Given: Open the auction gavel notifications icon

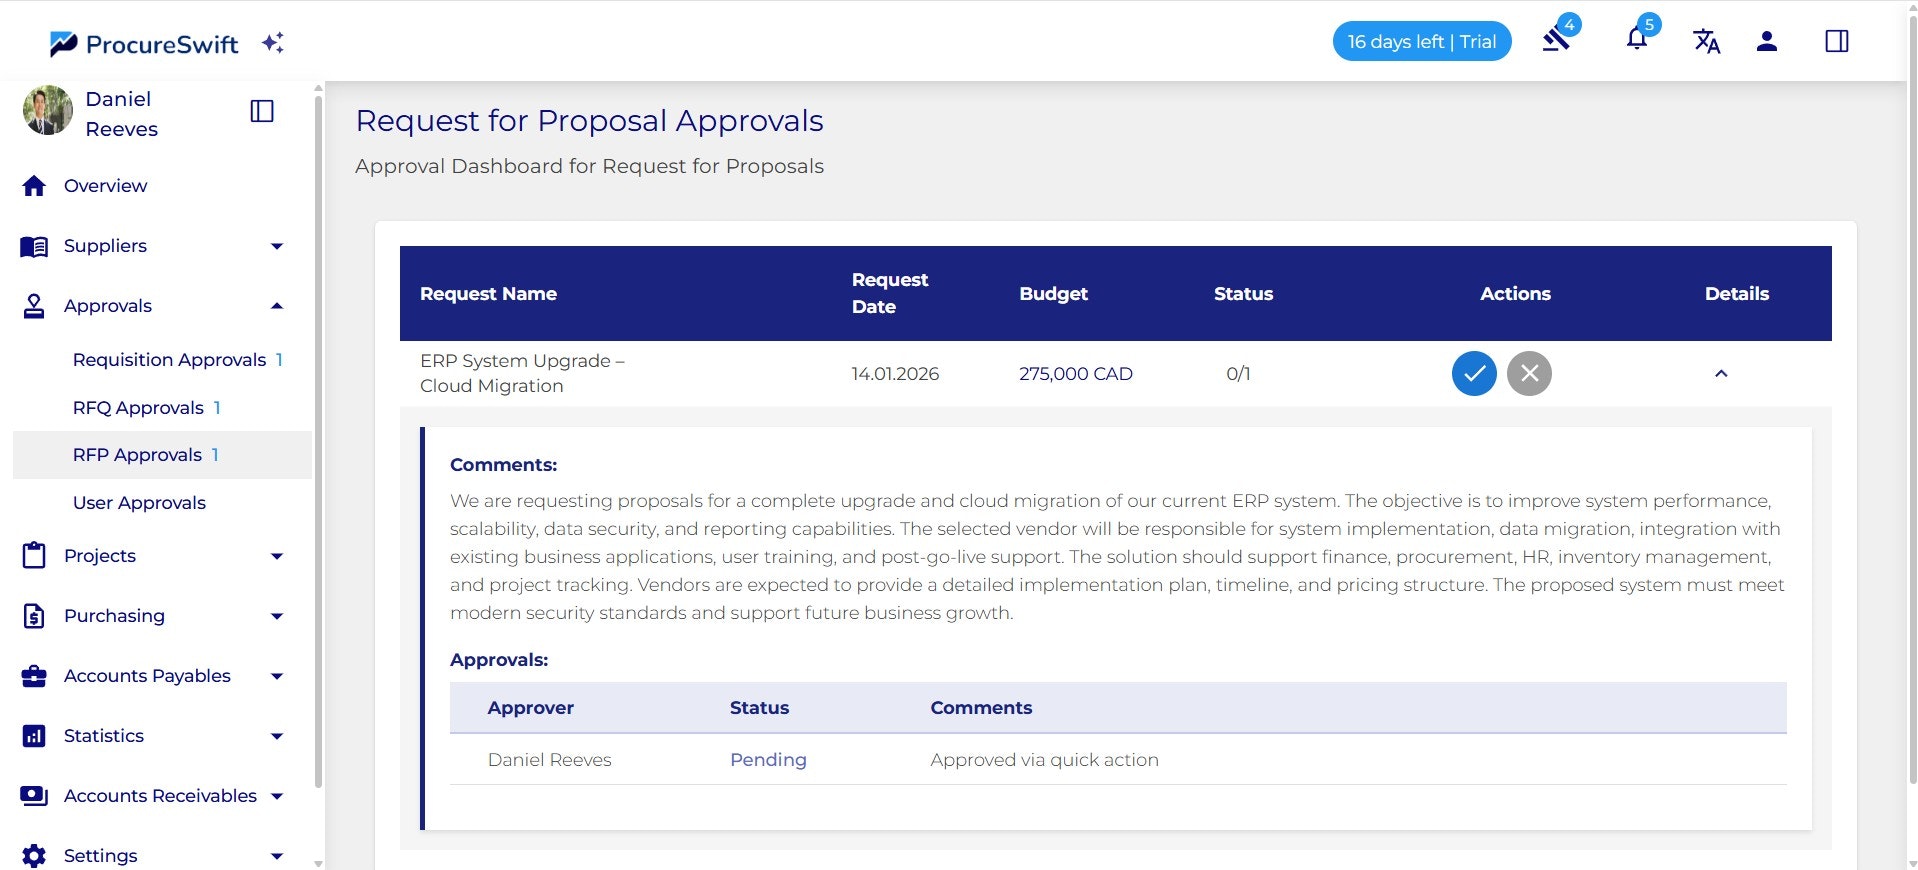Looking at the screenshot, I should click(x=1557, y=40).
